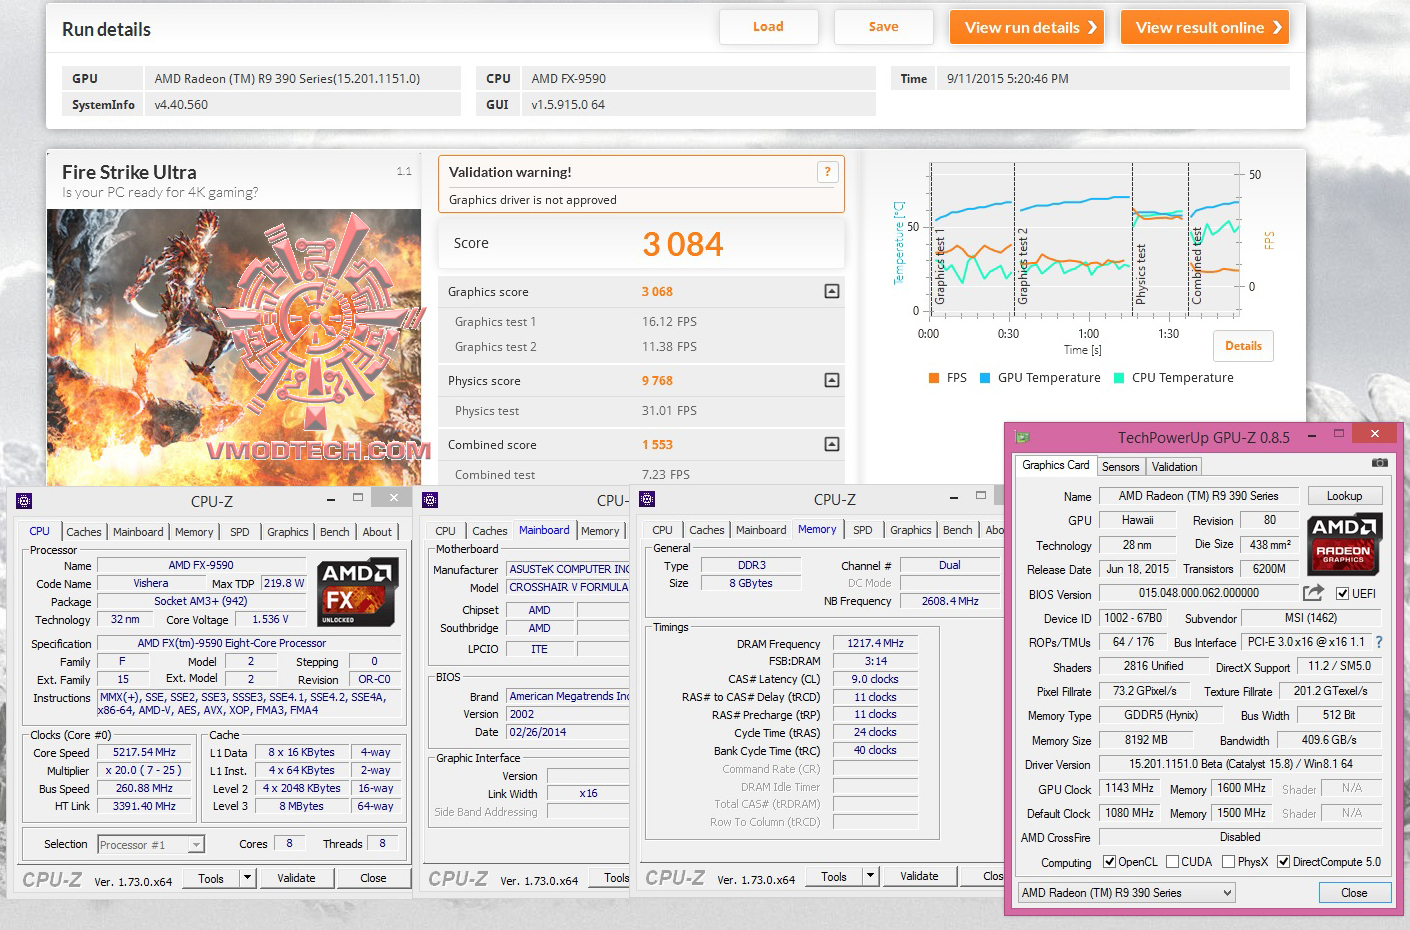This screenshot has height=930, width=1410.
Task: Open the Processor #1 selection dropdown
Action: (151, 845)
